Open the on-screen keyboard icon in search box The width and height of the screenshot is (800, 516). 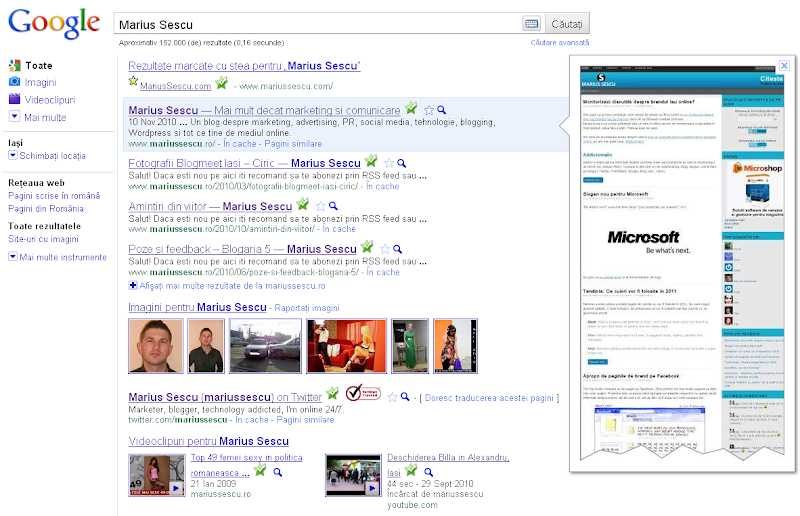(x=531, y=23)
